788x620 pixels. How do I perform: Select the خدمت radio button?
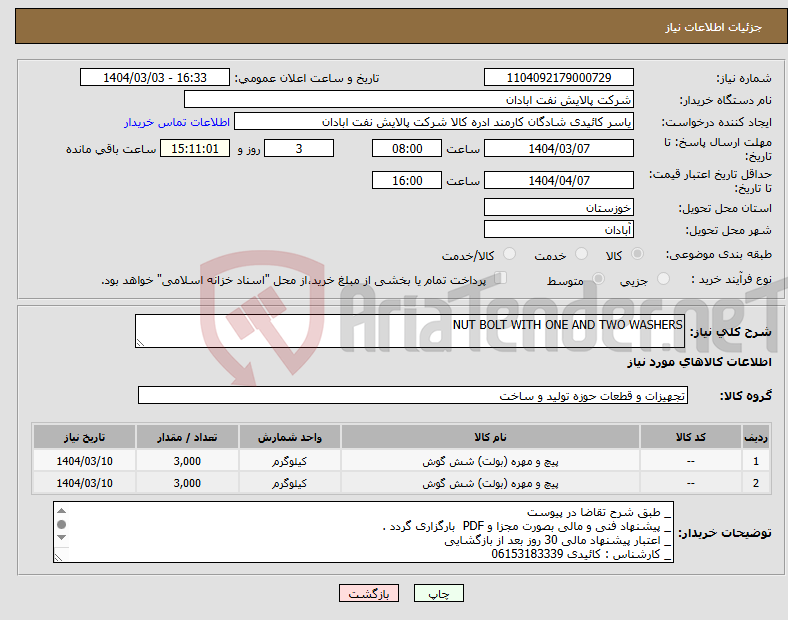tap(581, 254)
